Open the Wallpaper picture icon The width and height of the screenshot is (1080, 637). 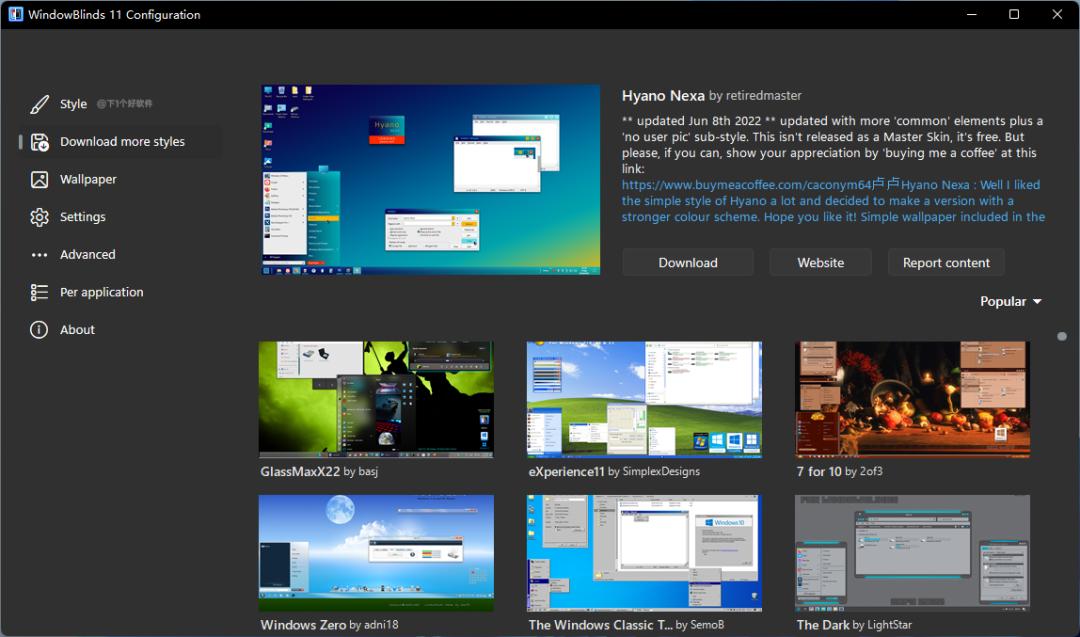[x=40, y=179]
